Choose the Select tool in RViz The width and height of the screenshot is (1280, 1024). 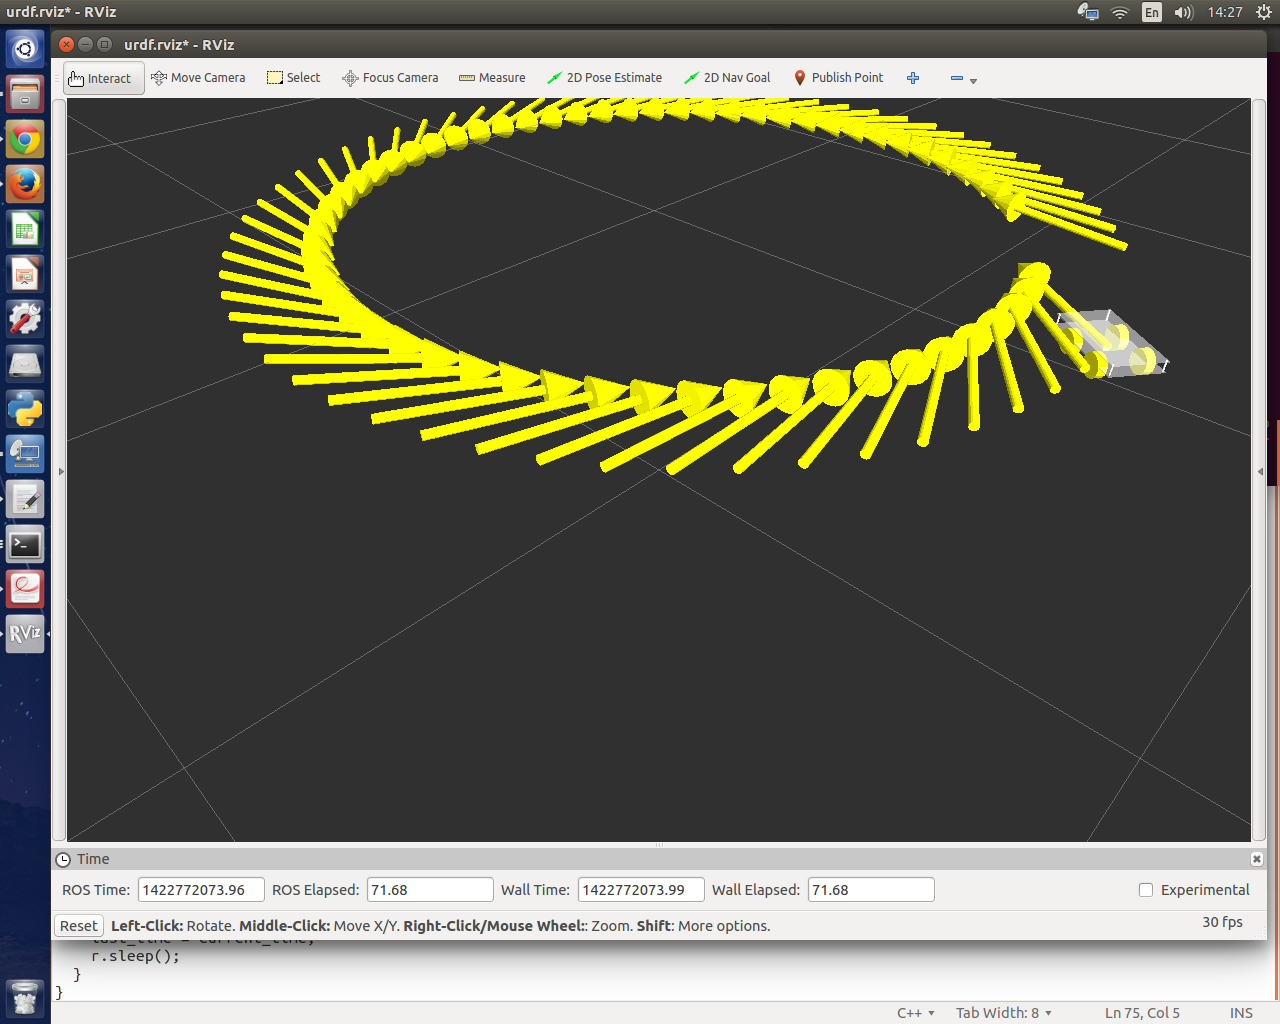click(293, 77)
